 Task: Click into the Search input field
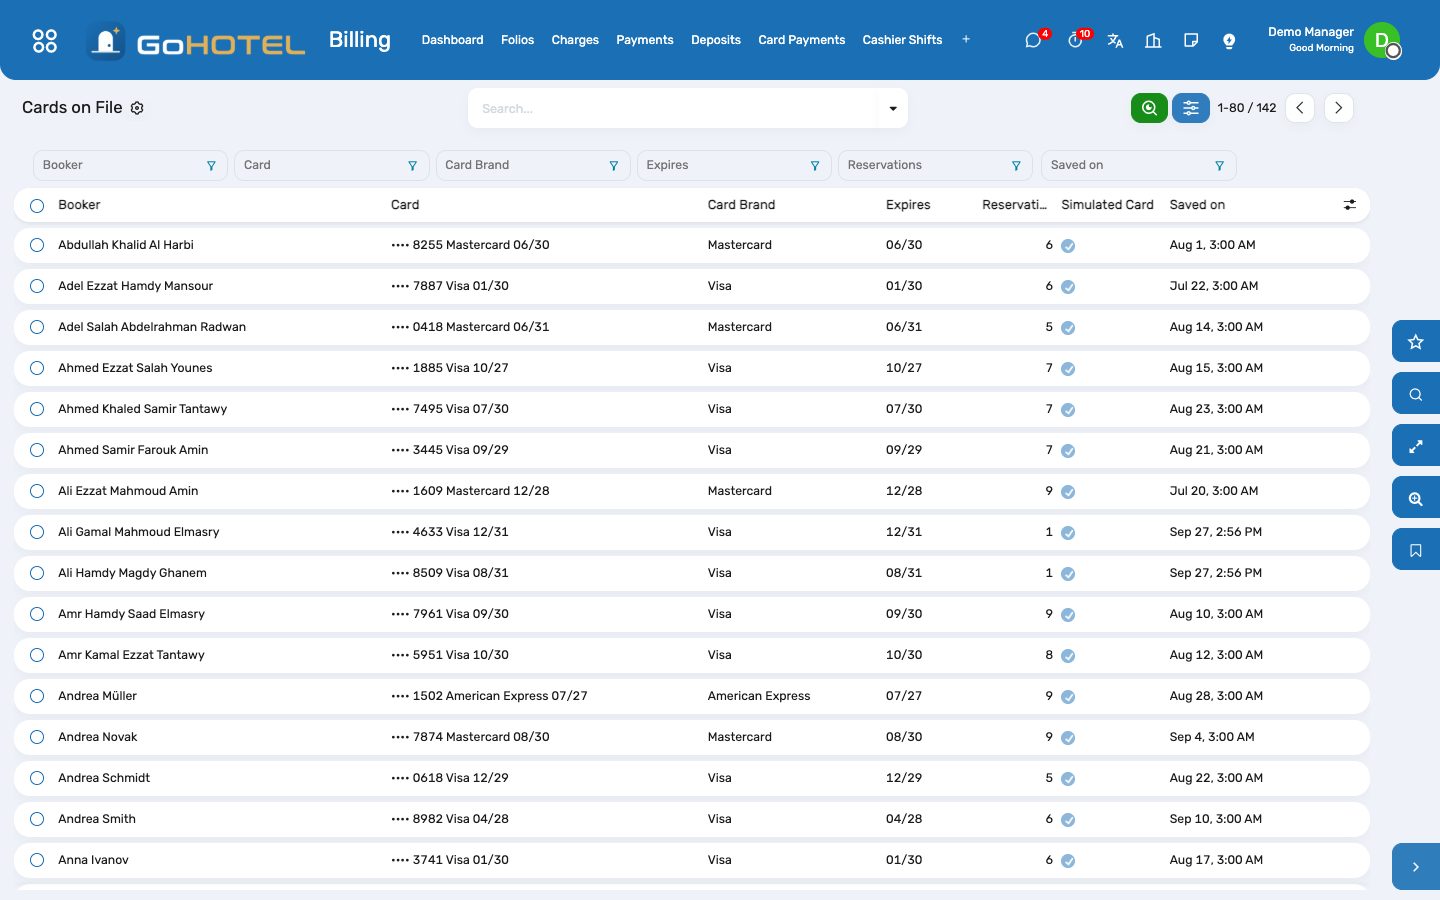[674, 108]
